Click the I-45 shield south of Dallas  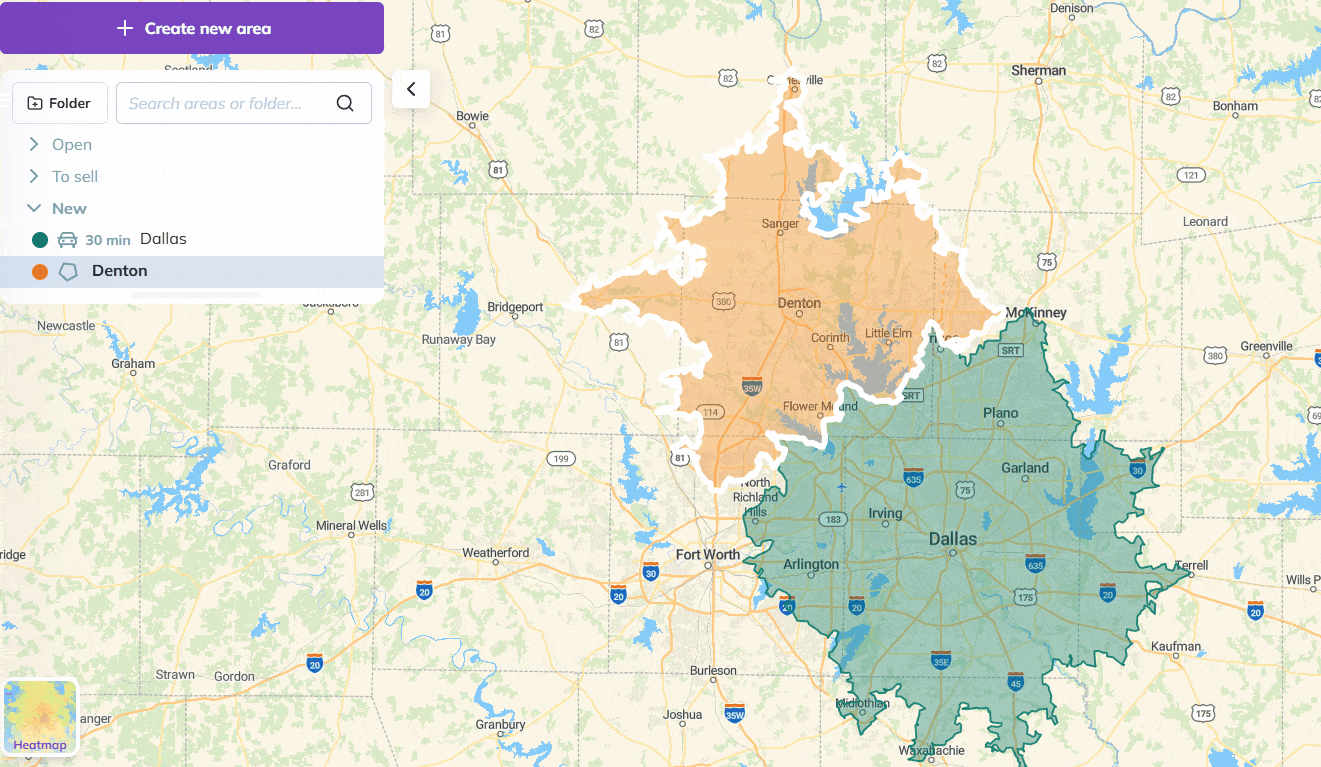click(1016, 680)
